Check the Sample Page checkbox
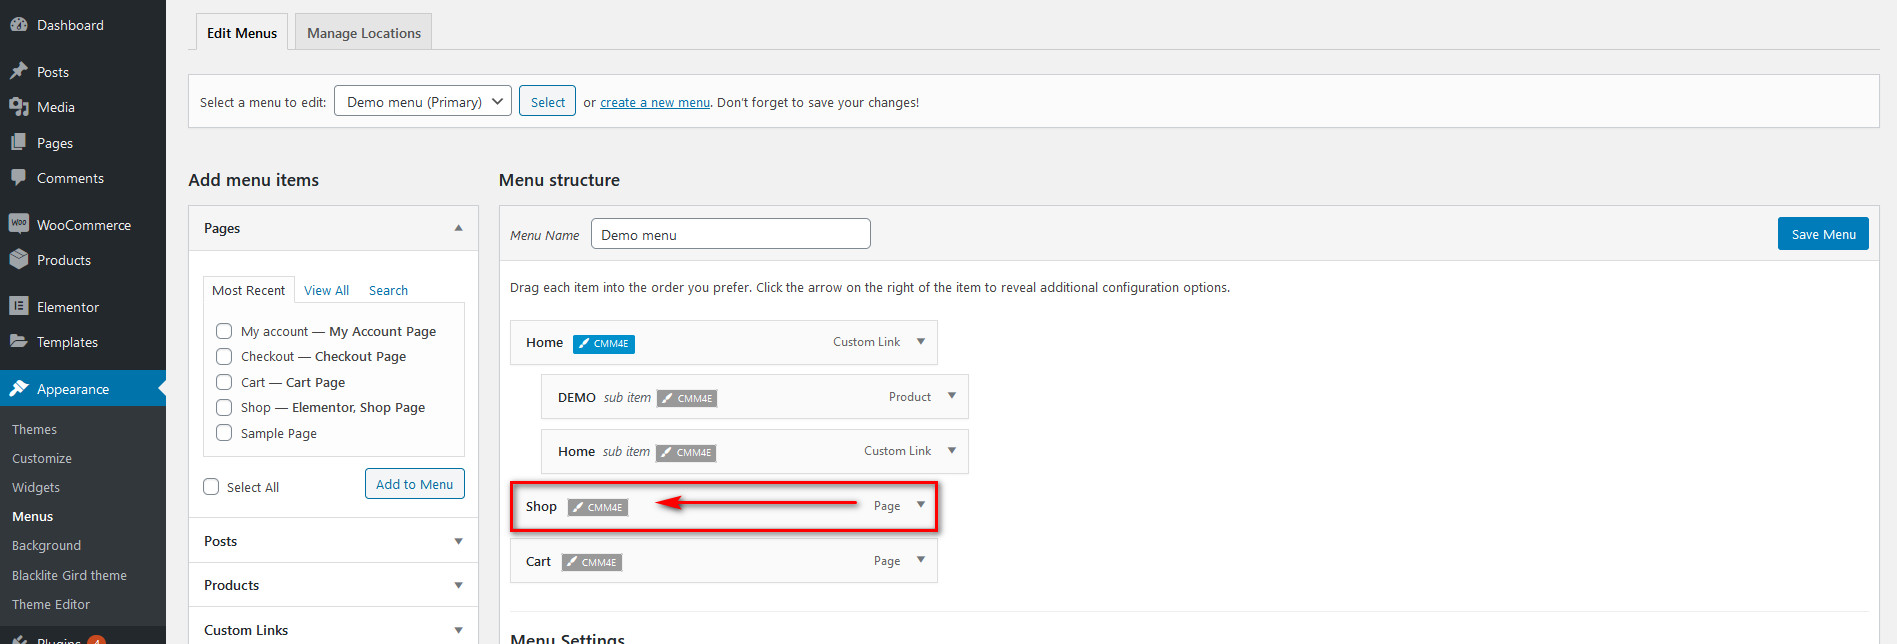Screen dimensions: 1897x644 [x=224, y=433]
